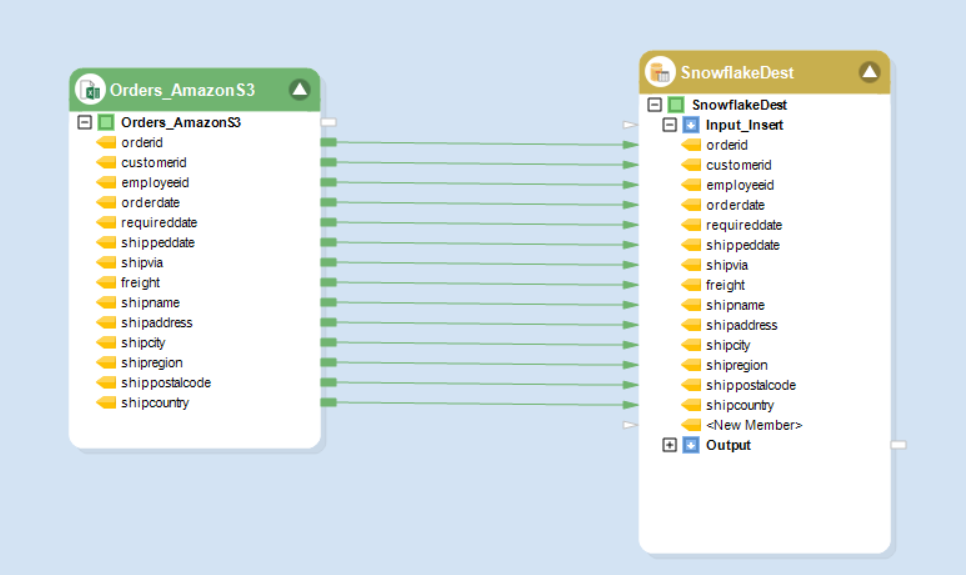The image size is (966, 575).
Task: Click the output port of the customerid source field
Action: (x=328, y=163)
